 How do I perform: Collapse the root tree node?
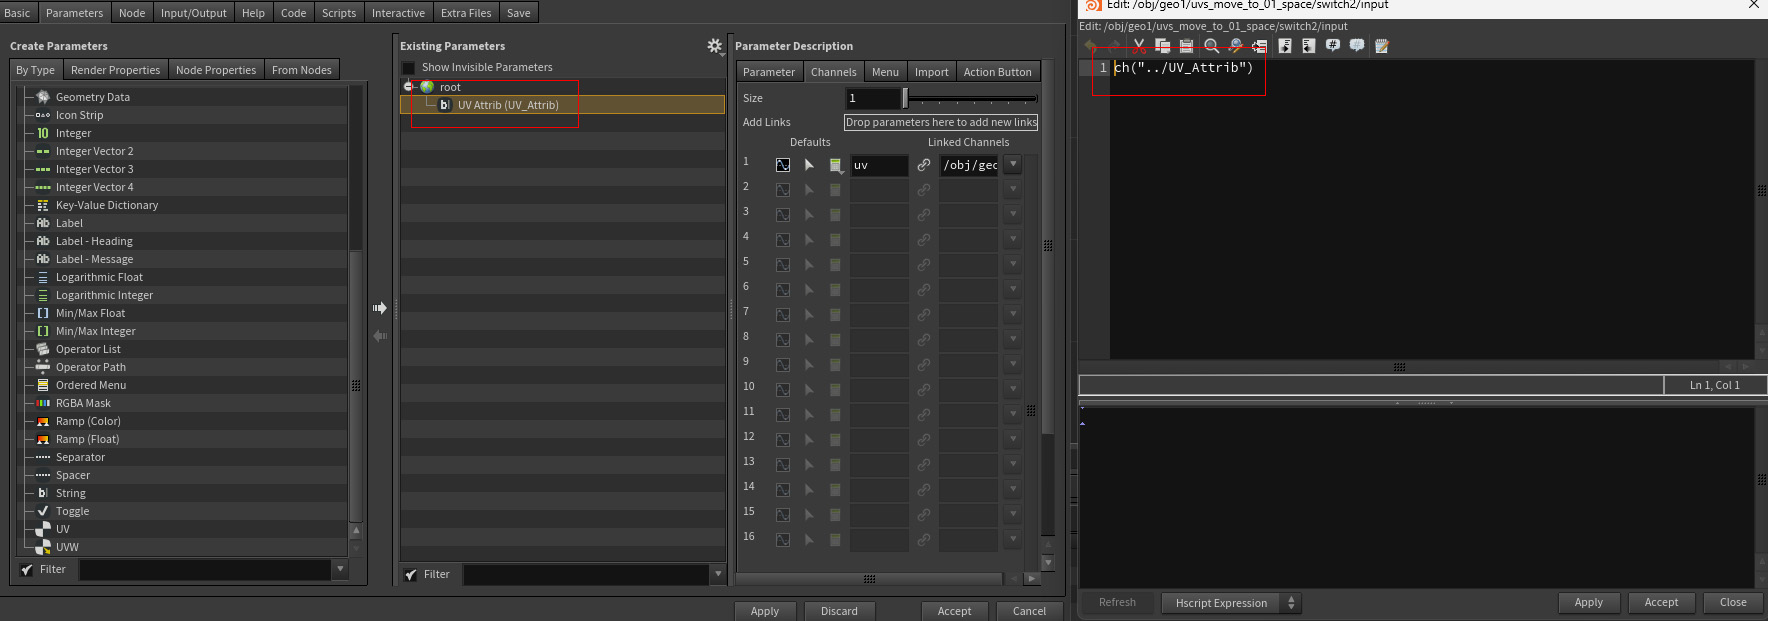(409, 87)
